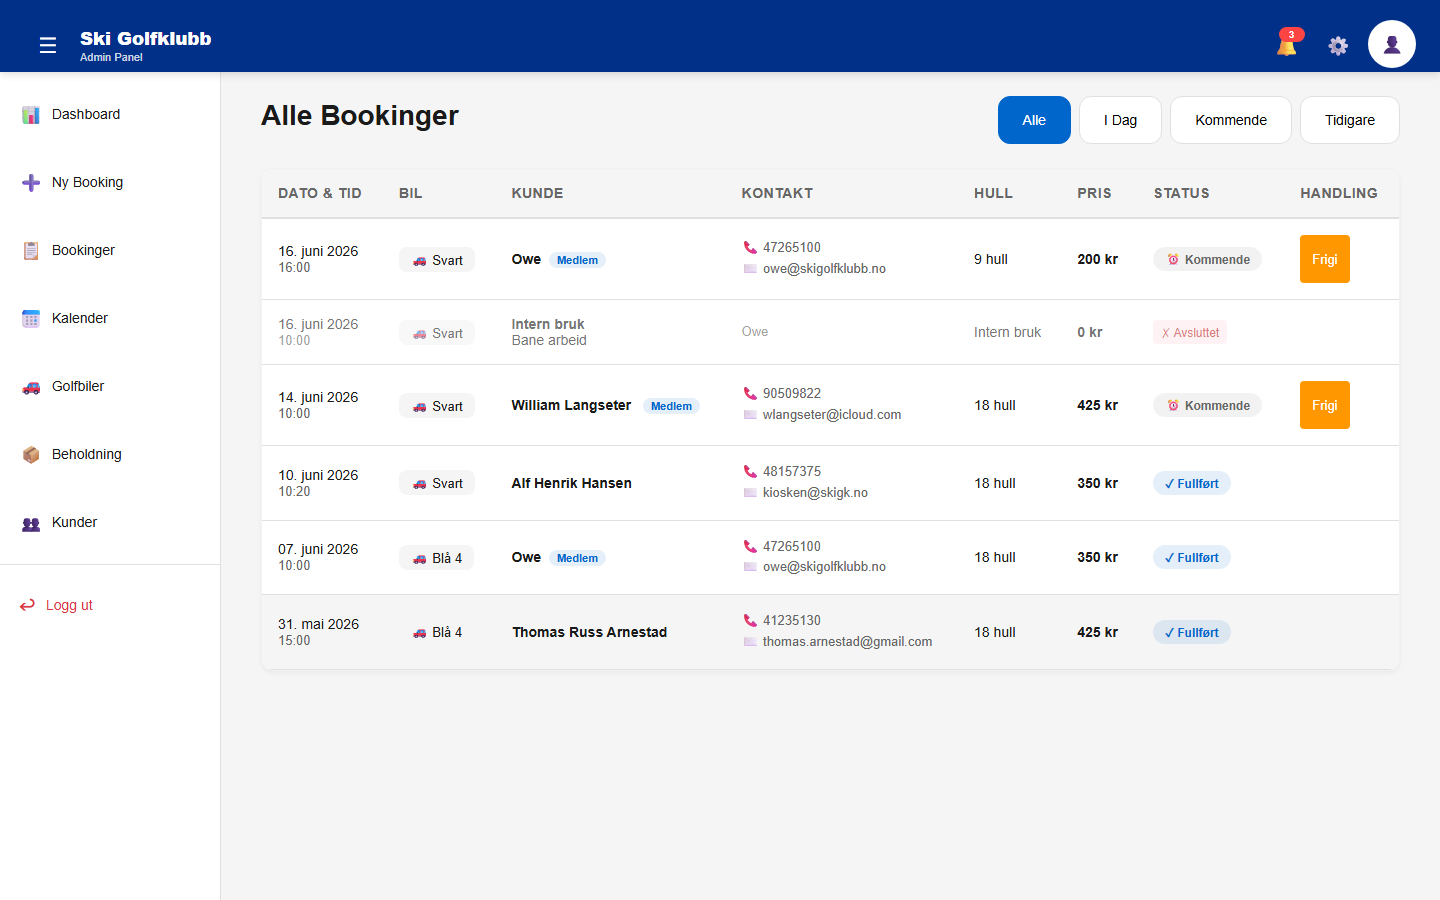Click the Dashboard chart icon in sidebar

31,115
